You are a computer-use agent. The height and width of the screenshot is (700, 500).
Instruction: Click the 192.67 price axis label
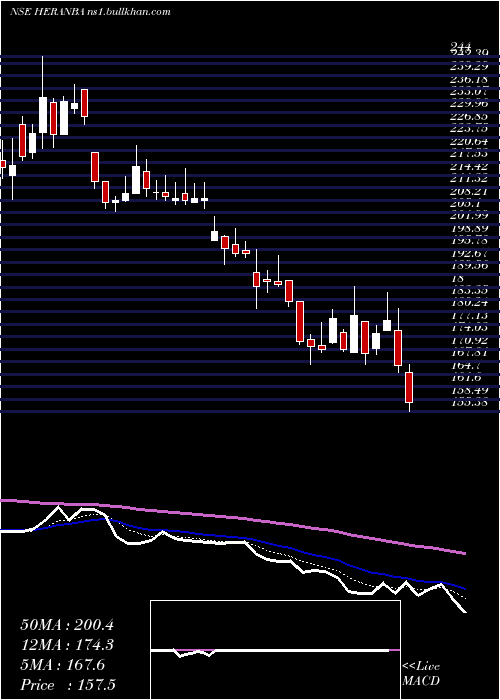[468, 254]
